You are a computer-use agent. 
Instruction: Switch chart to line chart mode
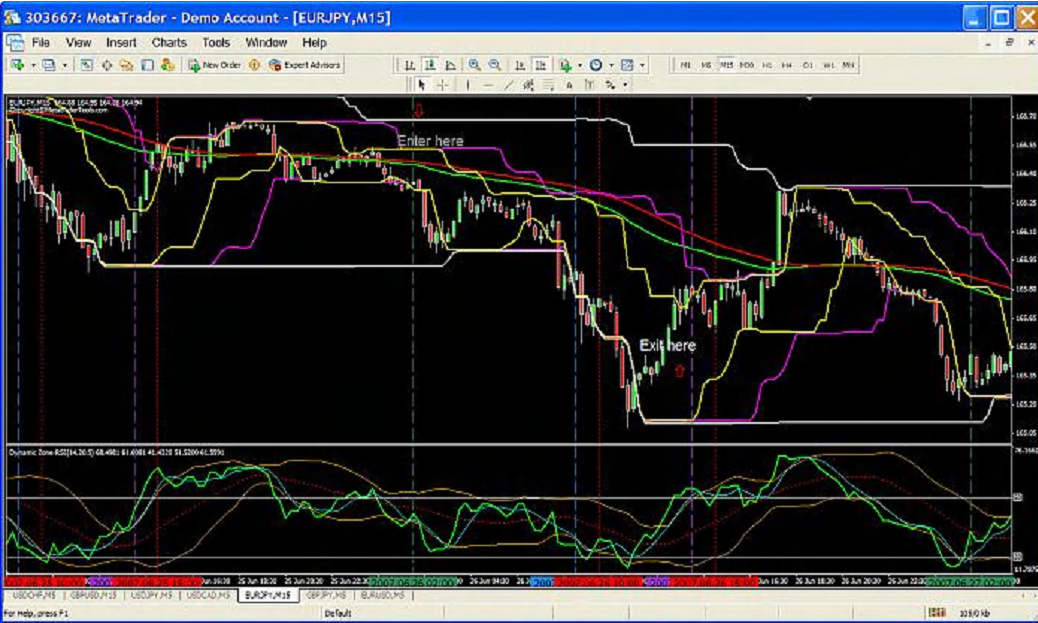pos(451,65)
